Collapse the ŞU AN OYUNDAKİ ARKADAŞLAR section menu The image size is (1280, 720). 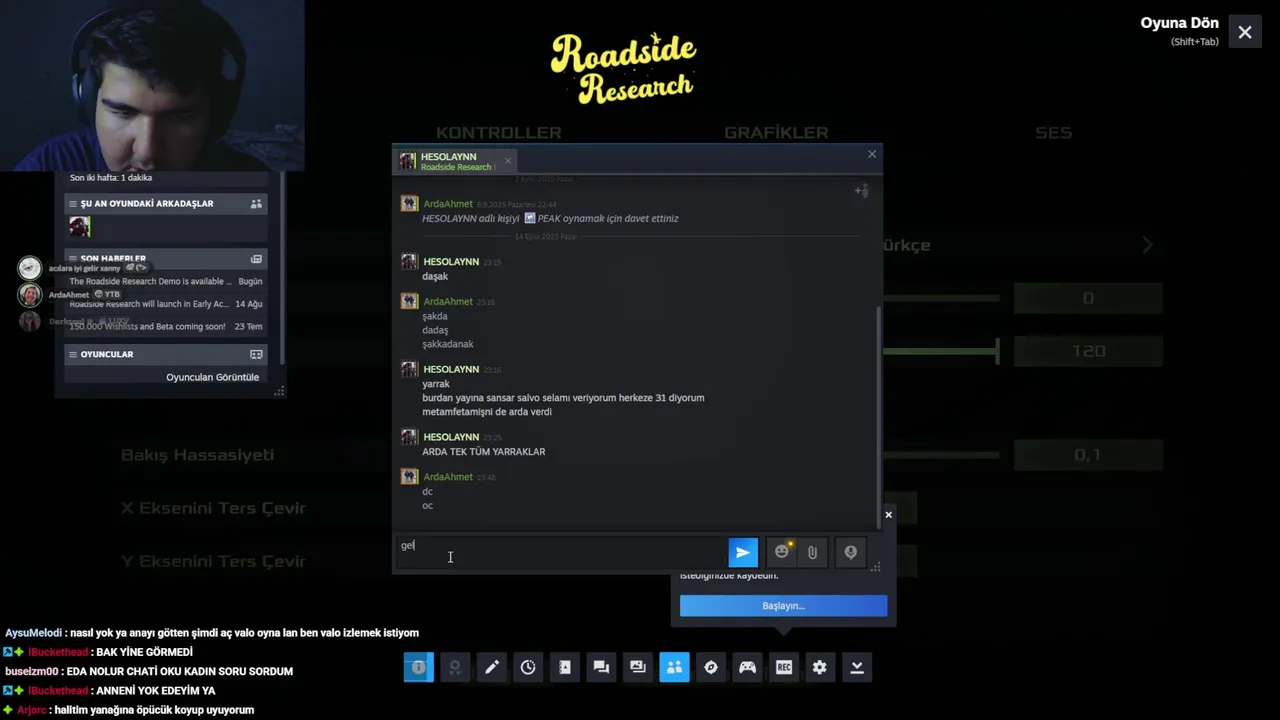click(73, 204)
